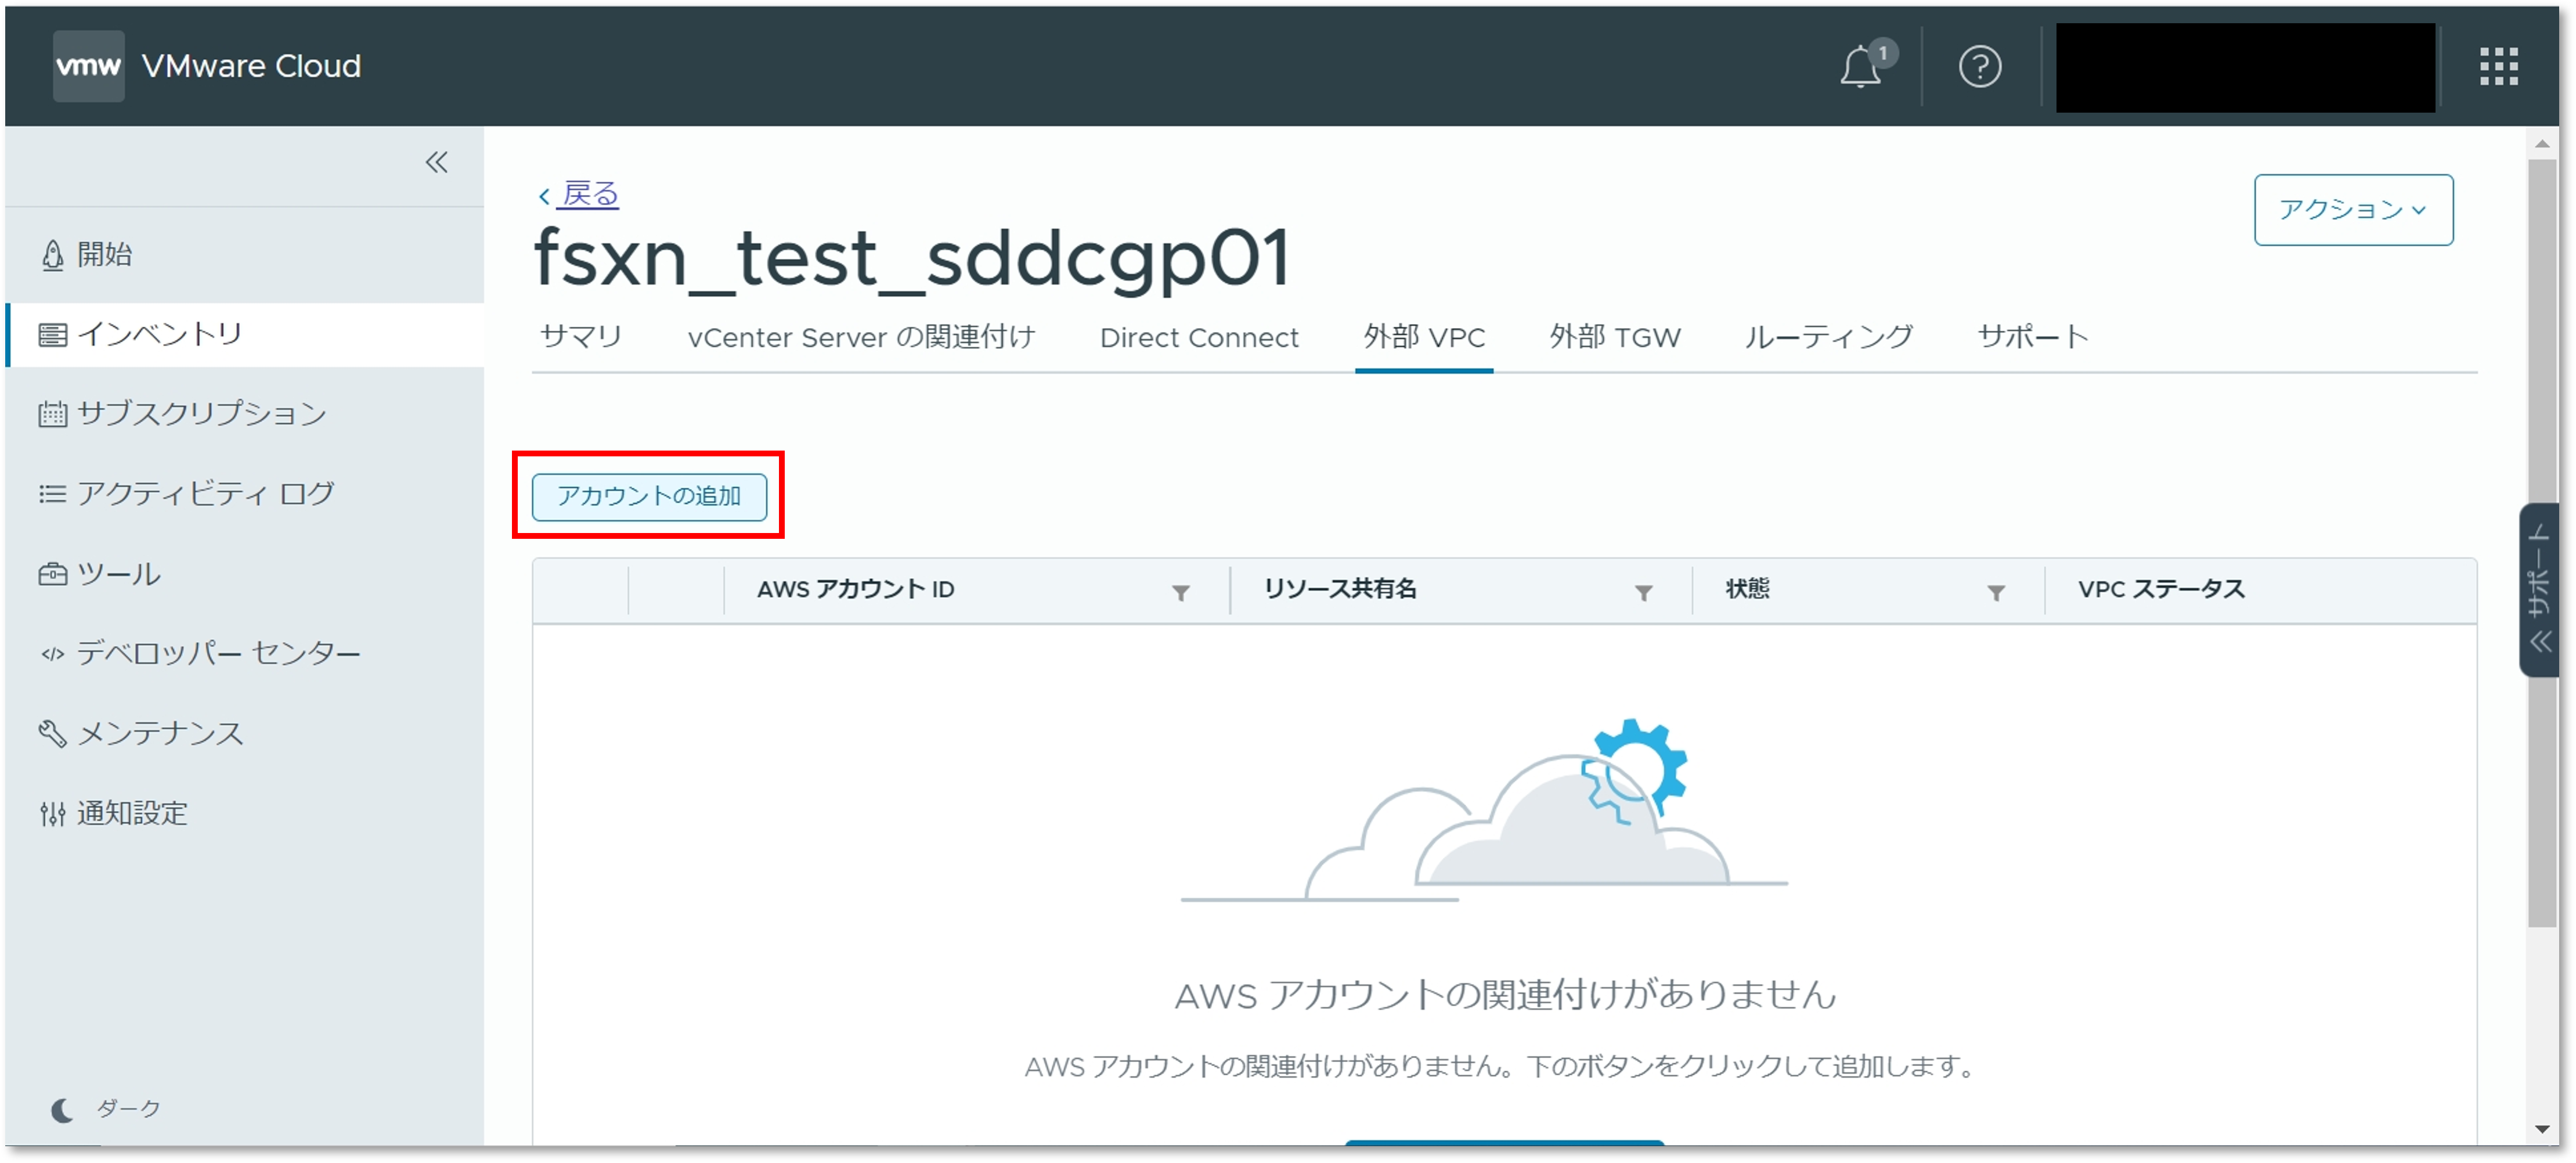Filter the 状態 column
Image resolution: width=2576 pixels, height=1163 pixels.
tap(1995, 593)
